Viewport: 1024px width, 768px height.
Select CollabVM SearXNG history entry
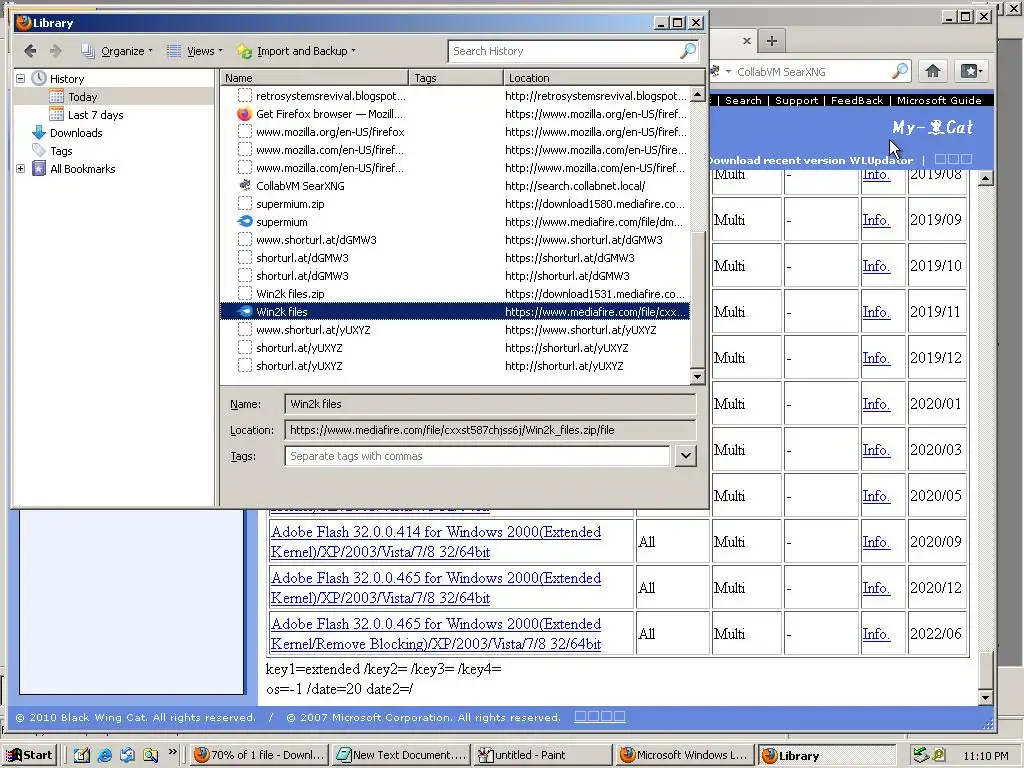[x=455, y=185]
